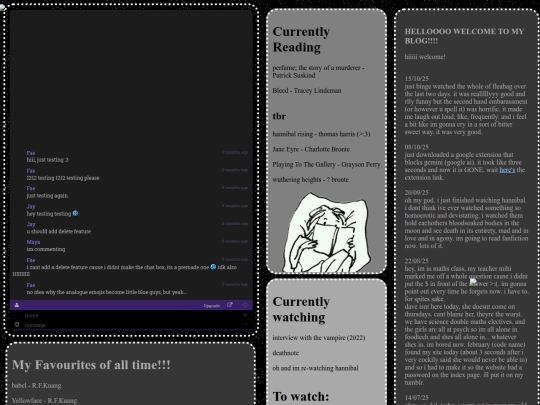Click 'HELLOOOO WELCOME TO MY BLOG!!!!' heading
Screen dimensions: 540x405
click(464, 36)
